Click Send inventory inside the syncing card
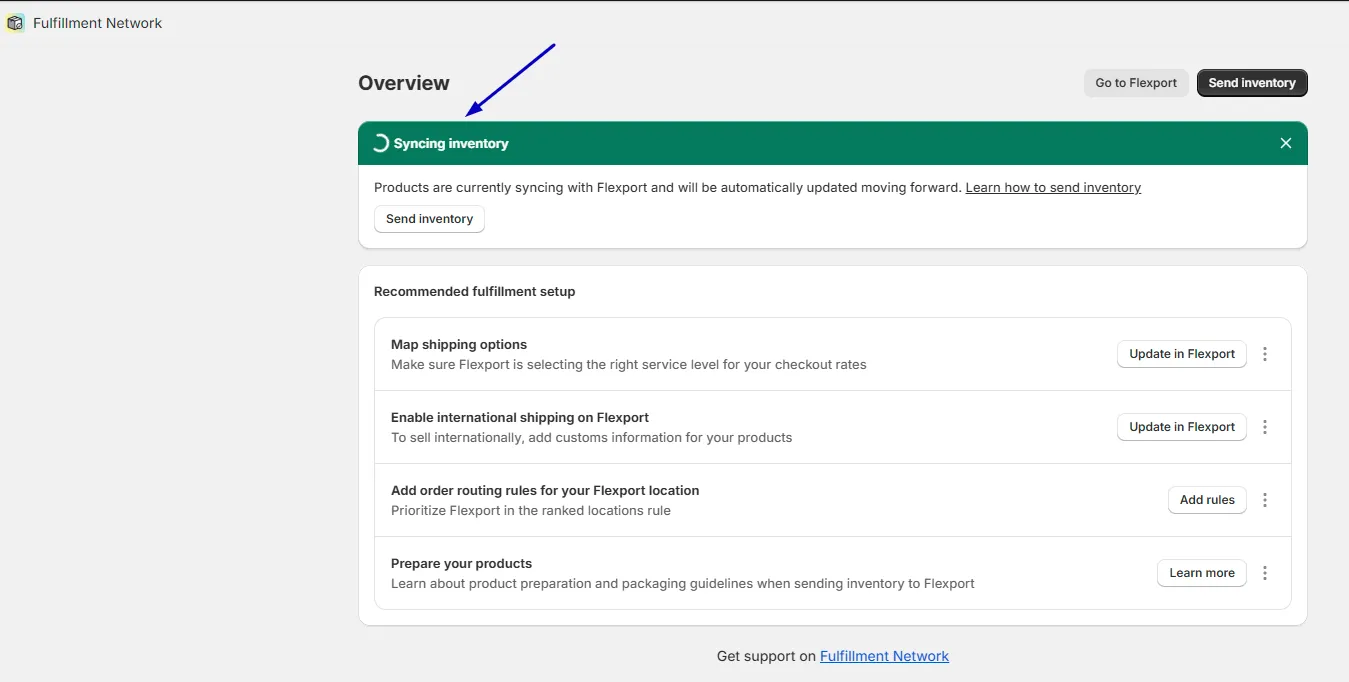Image resolution: width=1349 pixels, height=682 pixels. 429,219
